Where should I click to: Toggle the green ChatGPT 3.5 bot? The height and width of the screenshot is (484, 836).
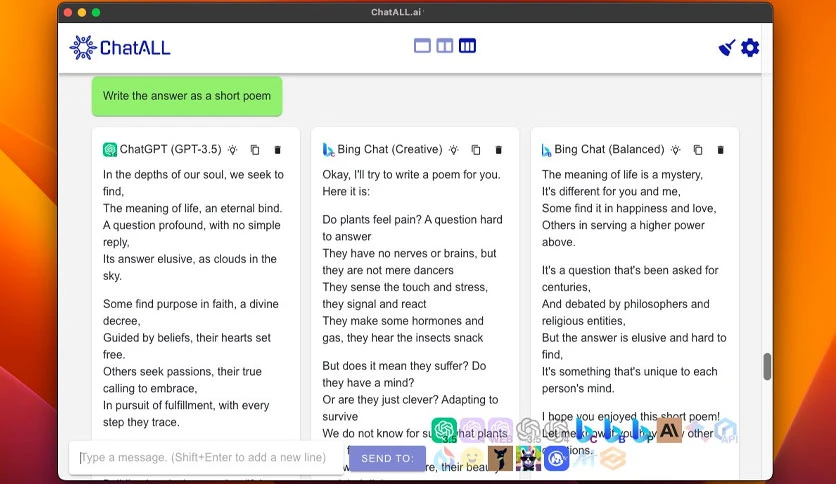444,430
